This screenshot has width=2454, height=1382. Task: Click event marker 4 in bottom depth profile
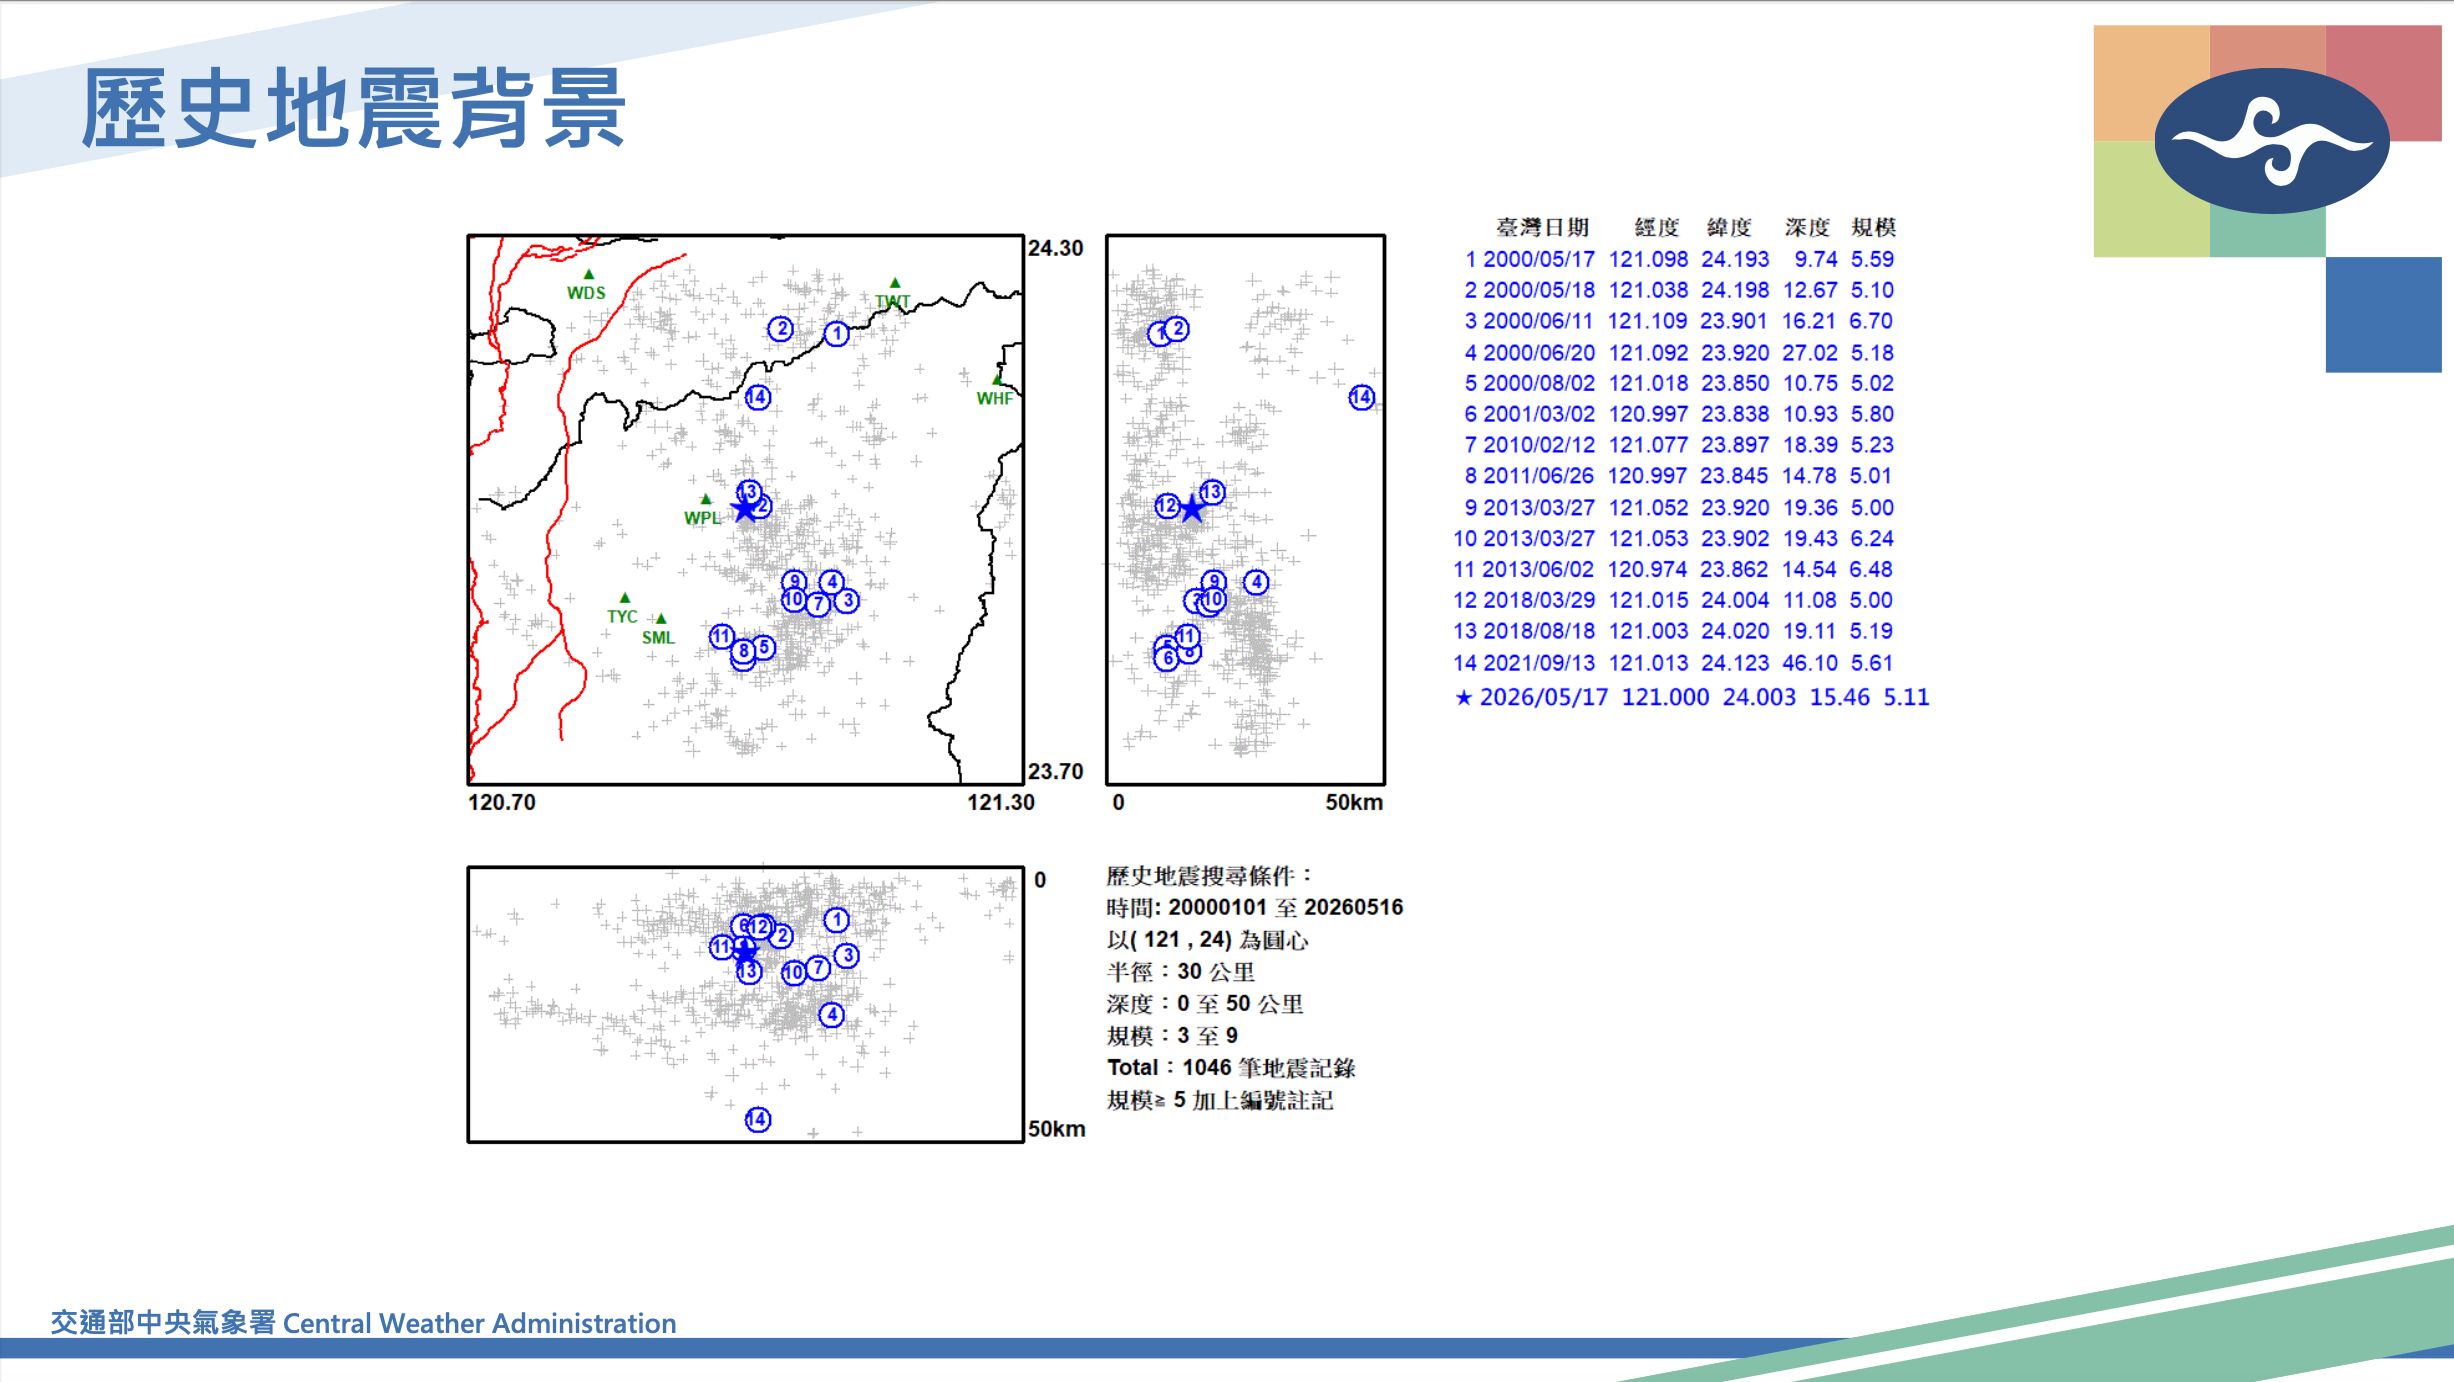(832, 1015)
